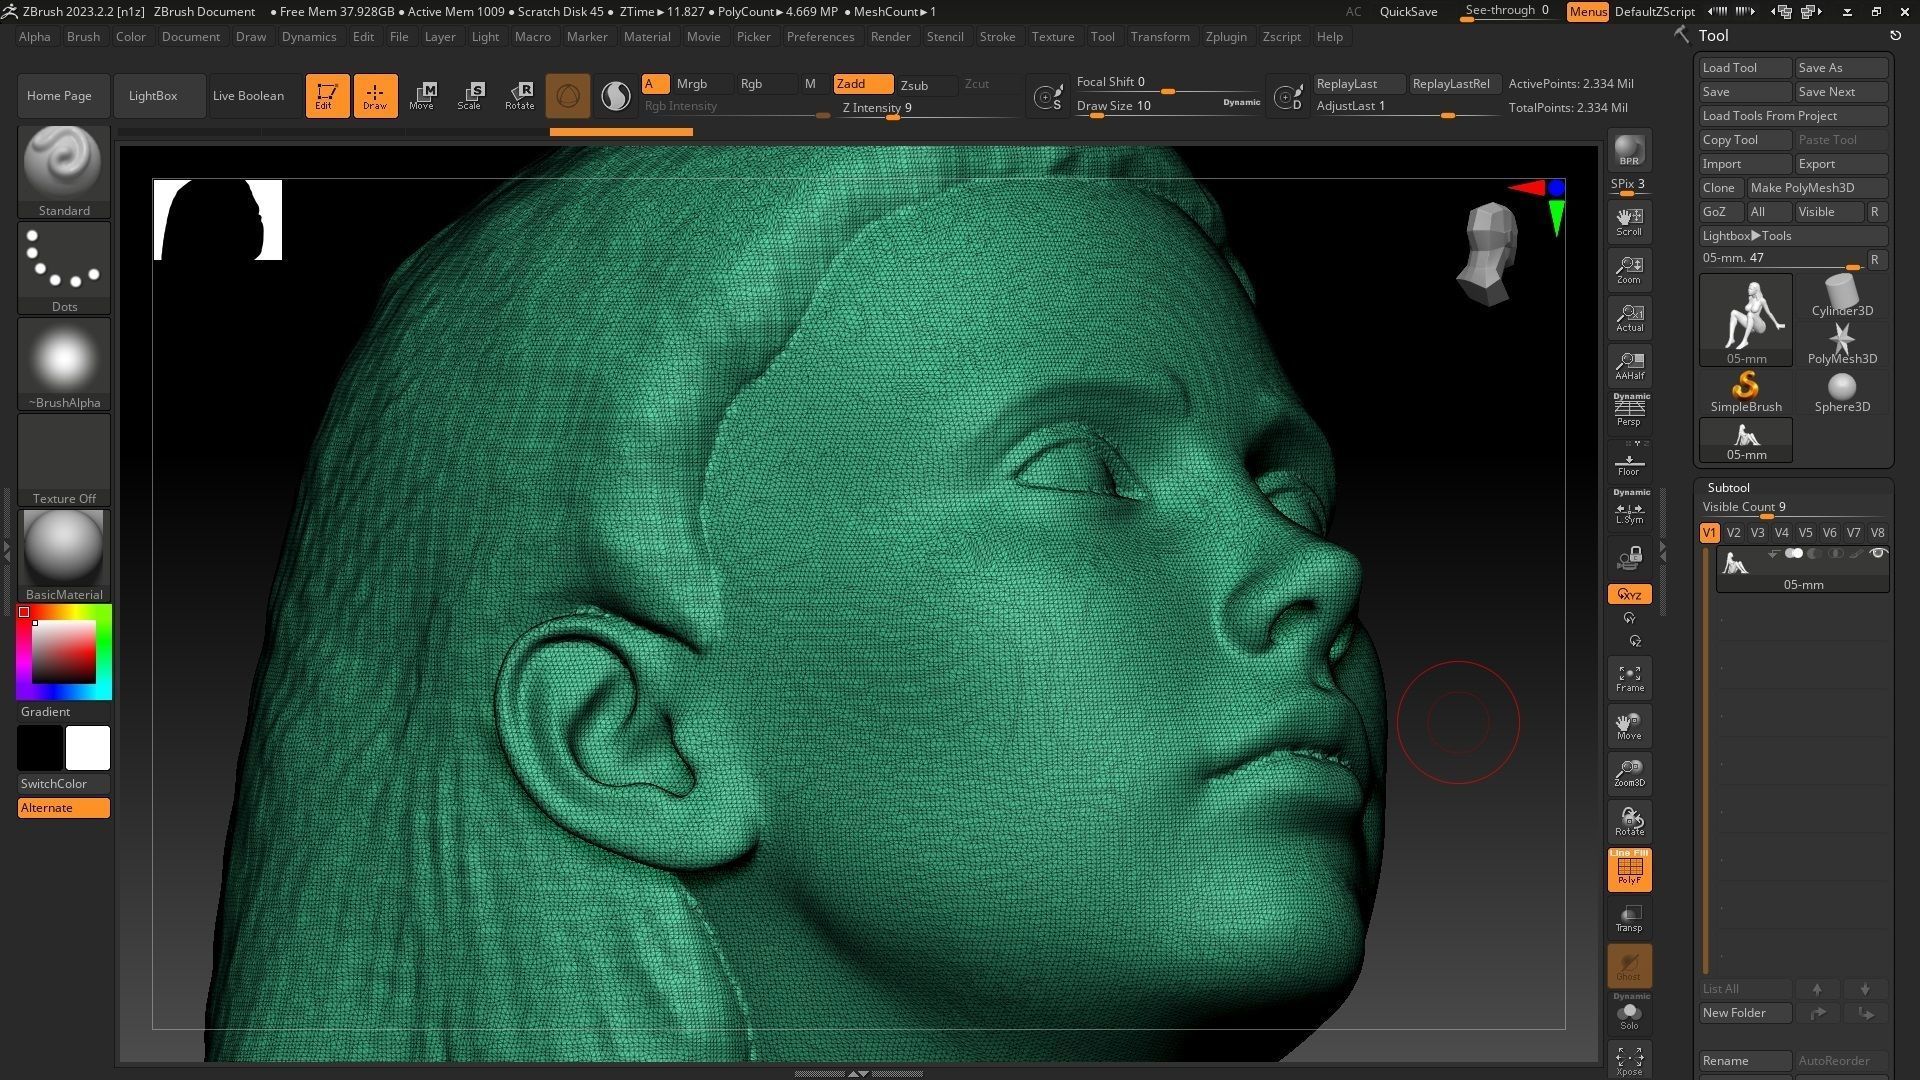Select the Rotate mode icon in top toolbar

tap(519, 96)
